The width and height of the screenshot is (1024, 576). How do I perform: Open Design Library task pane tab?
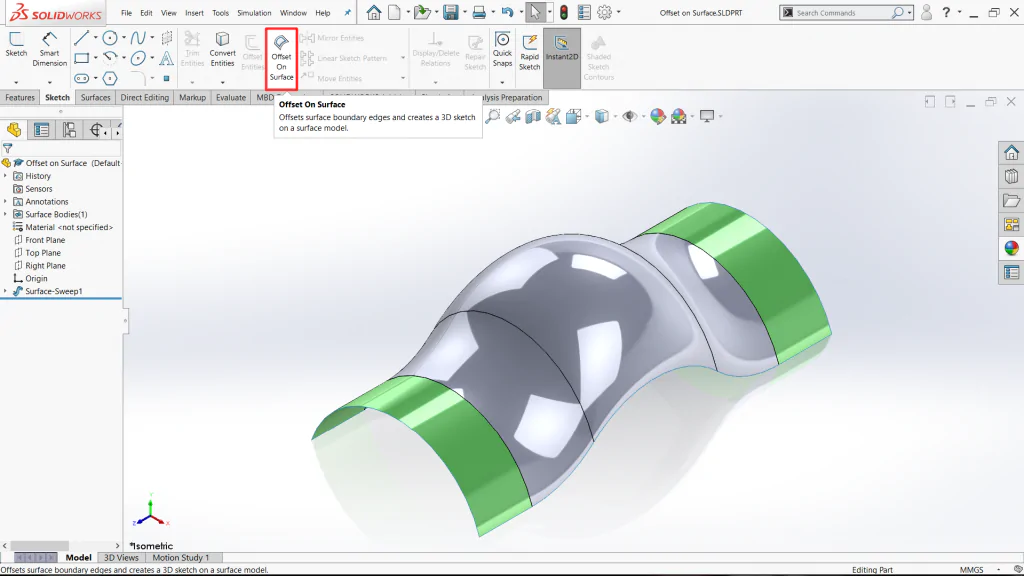1012,176
